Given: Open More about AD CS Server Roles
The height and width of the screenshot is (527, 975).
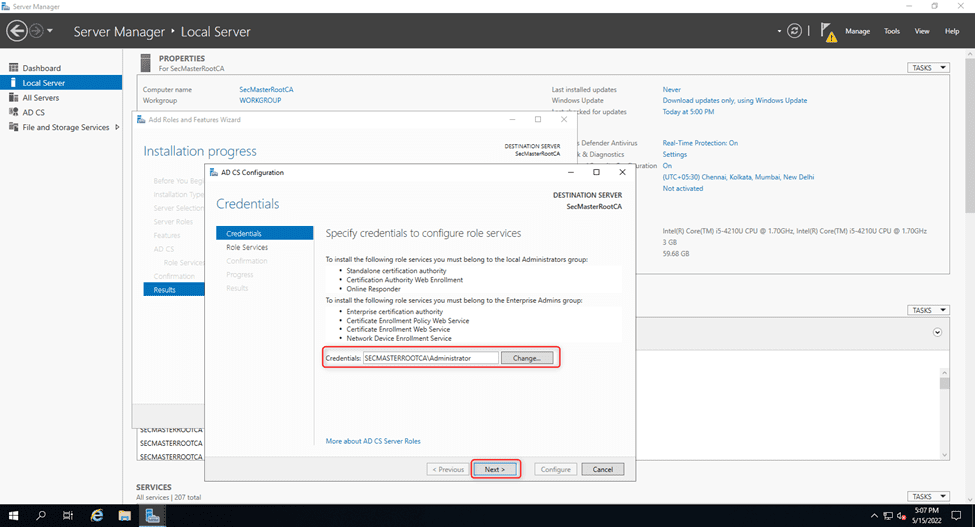Looking at the screenshot, I should click(x=373, y=441).
